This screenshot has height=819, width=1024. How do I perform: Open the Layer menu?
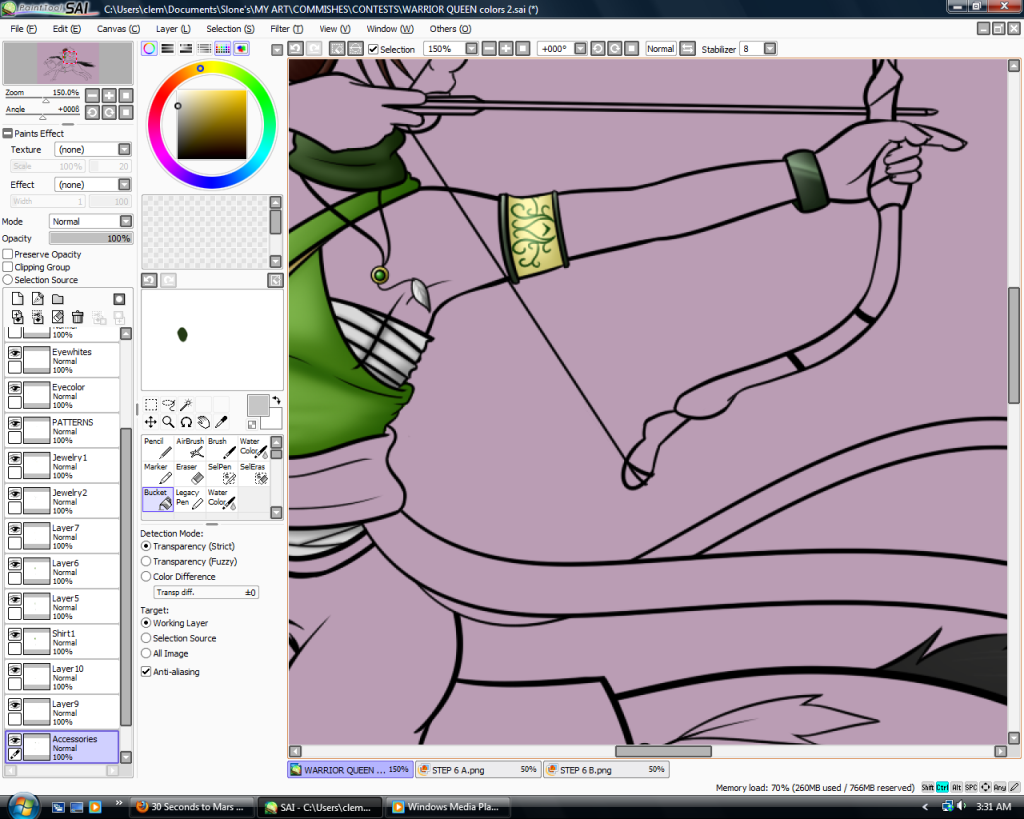pyautogui.click(x=173, y=29)
